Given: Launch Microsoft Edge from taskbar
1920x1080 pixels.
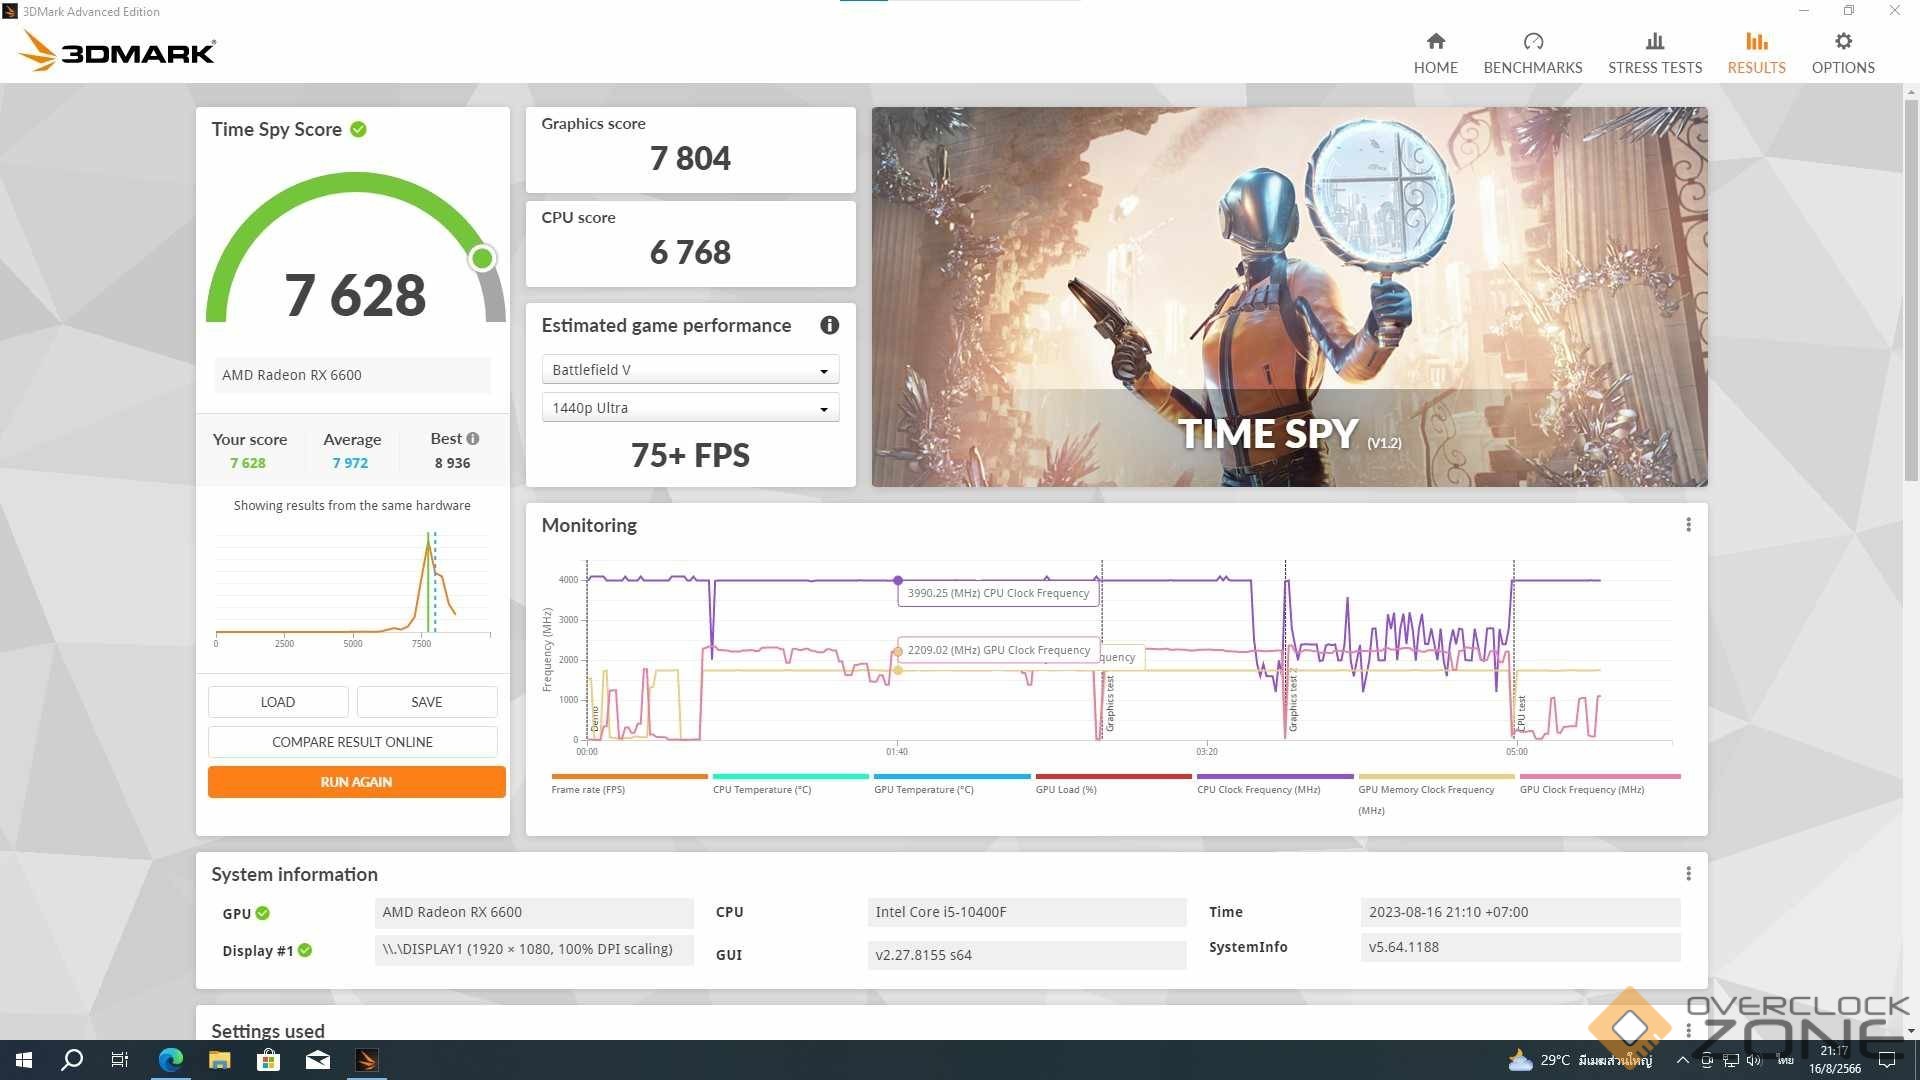Looking at the screenshot, I should 170,1060.
